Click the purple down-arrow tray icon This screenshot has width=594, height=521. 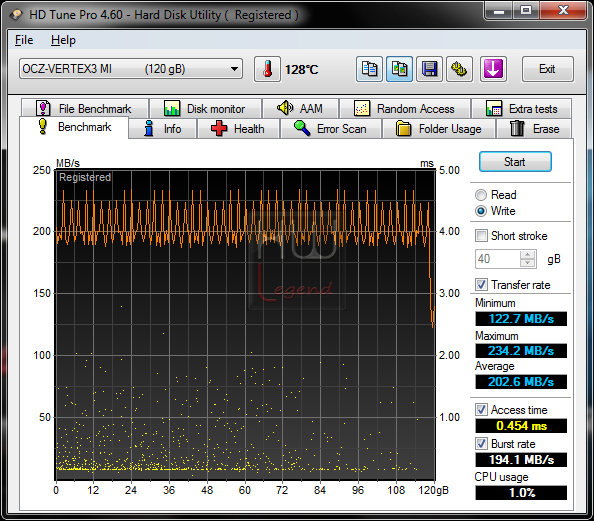tap(493, 69)
